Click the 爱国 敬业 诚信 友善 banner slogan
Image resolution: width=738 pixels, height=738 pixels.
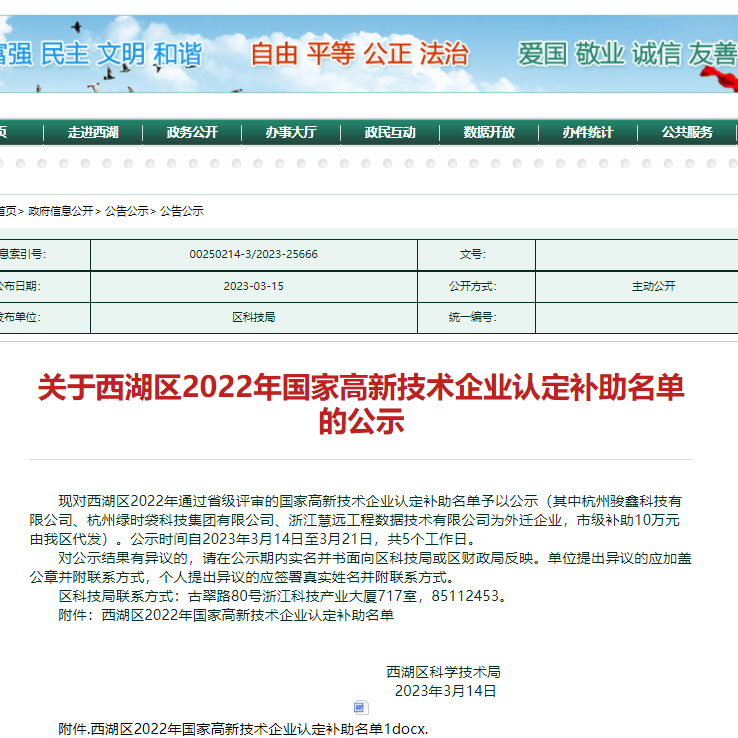(x=627, y=53)
